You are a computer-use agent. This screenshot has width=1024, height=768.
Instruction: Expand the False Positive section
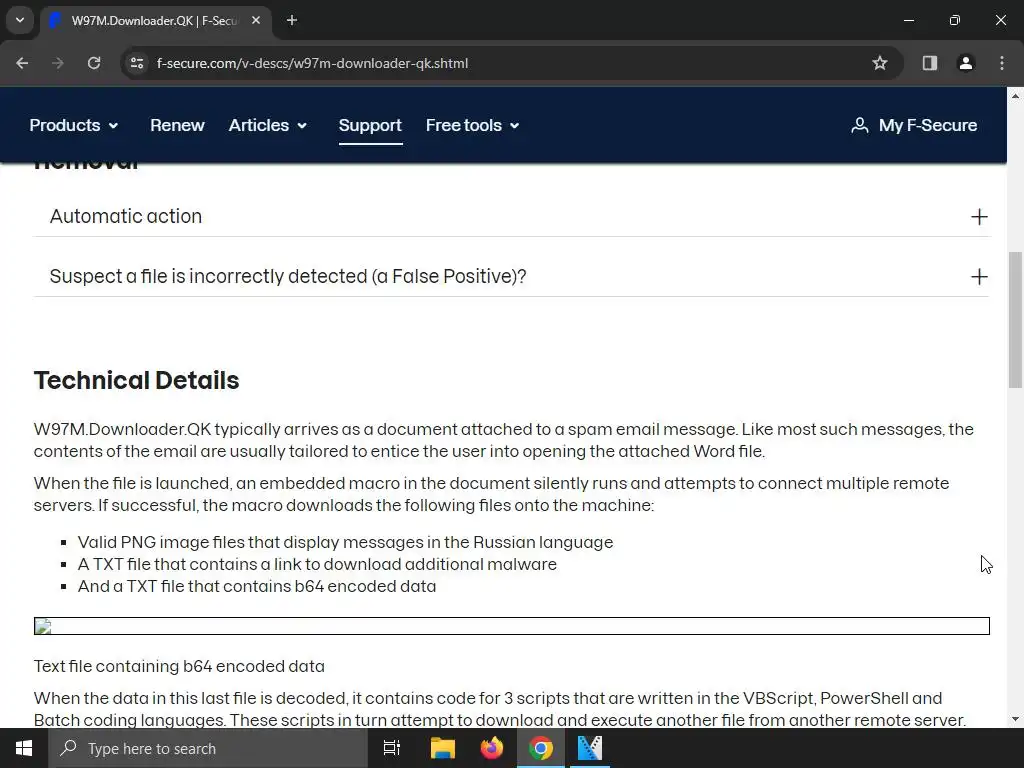[x=511, y=276]
